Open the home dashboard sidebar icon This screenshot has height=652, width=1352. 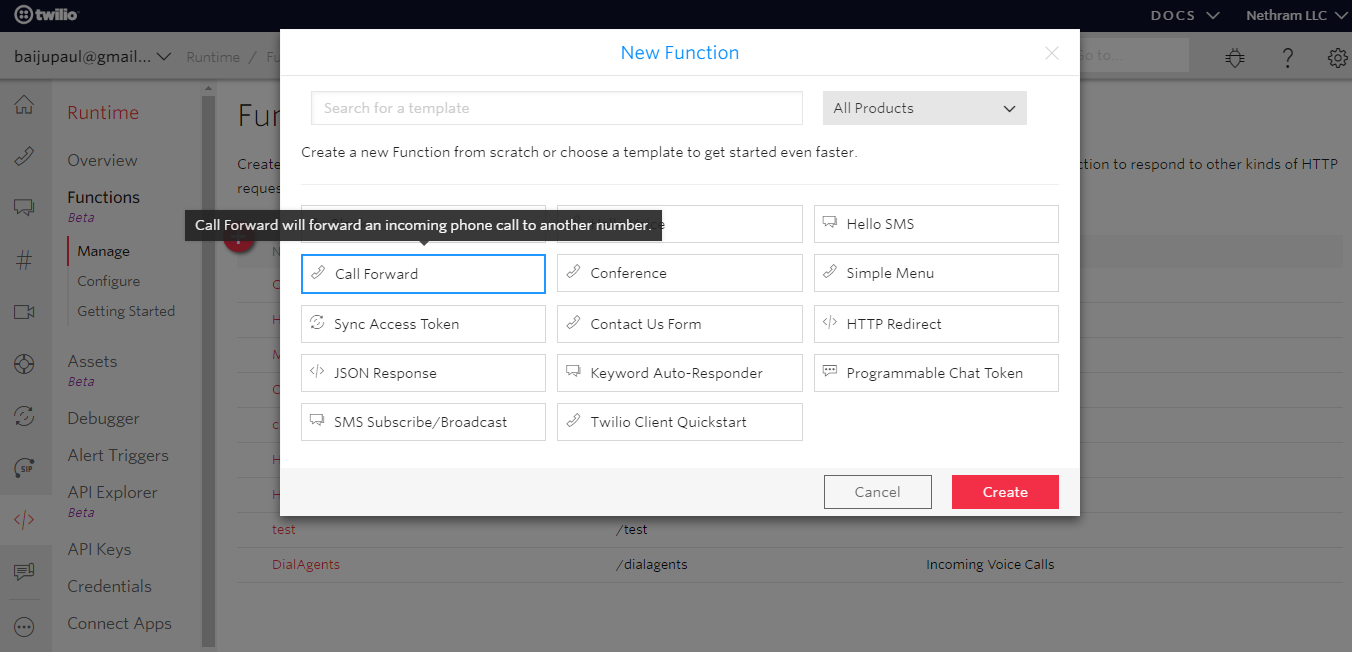[x=24, y=105]
